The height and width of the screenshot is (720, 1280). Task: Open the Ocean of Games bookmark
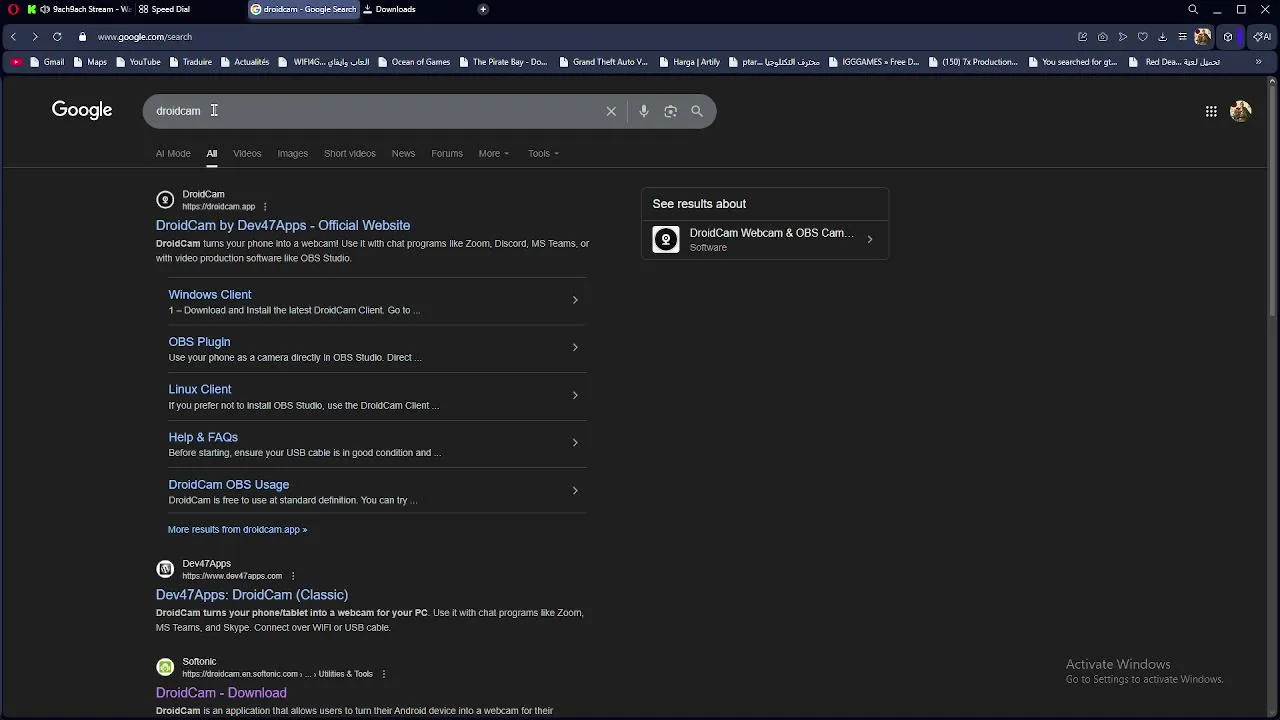click(x=413, y=62)
